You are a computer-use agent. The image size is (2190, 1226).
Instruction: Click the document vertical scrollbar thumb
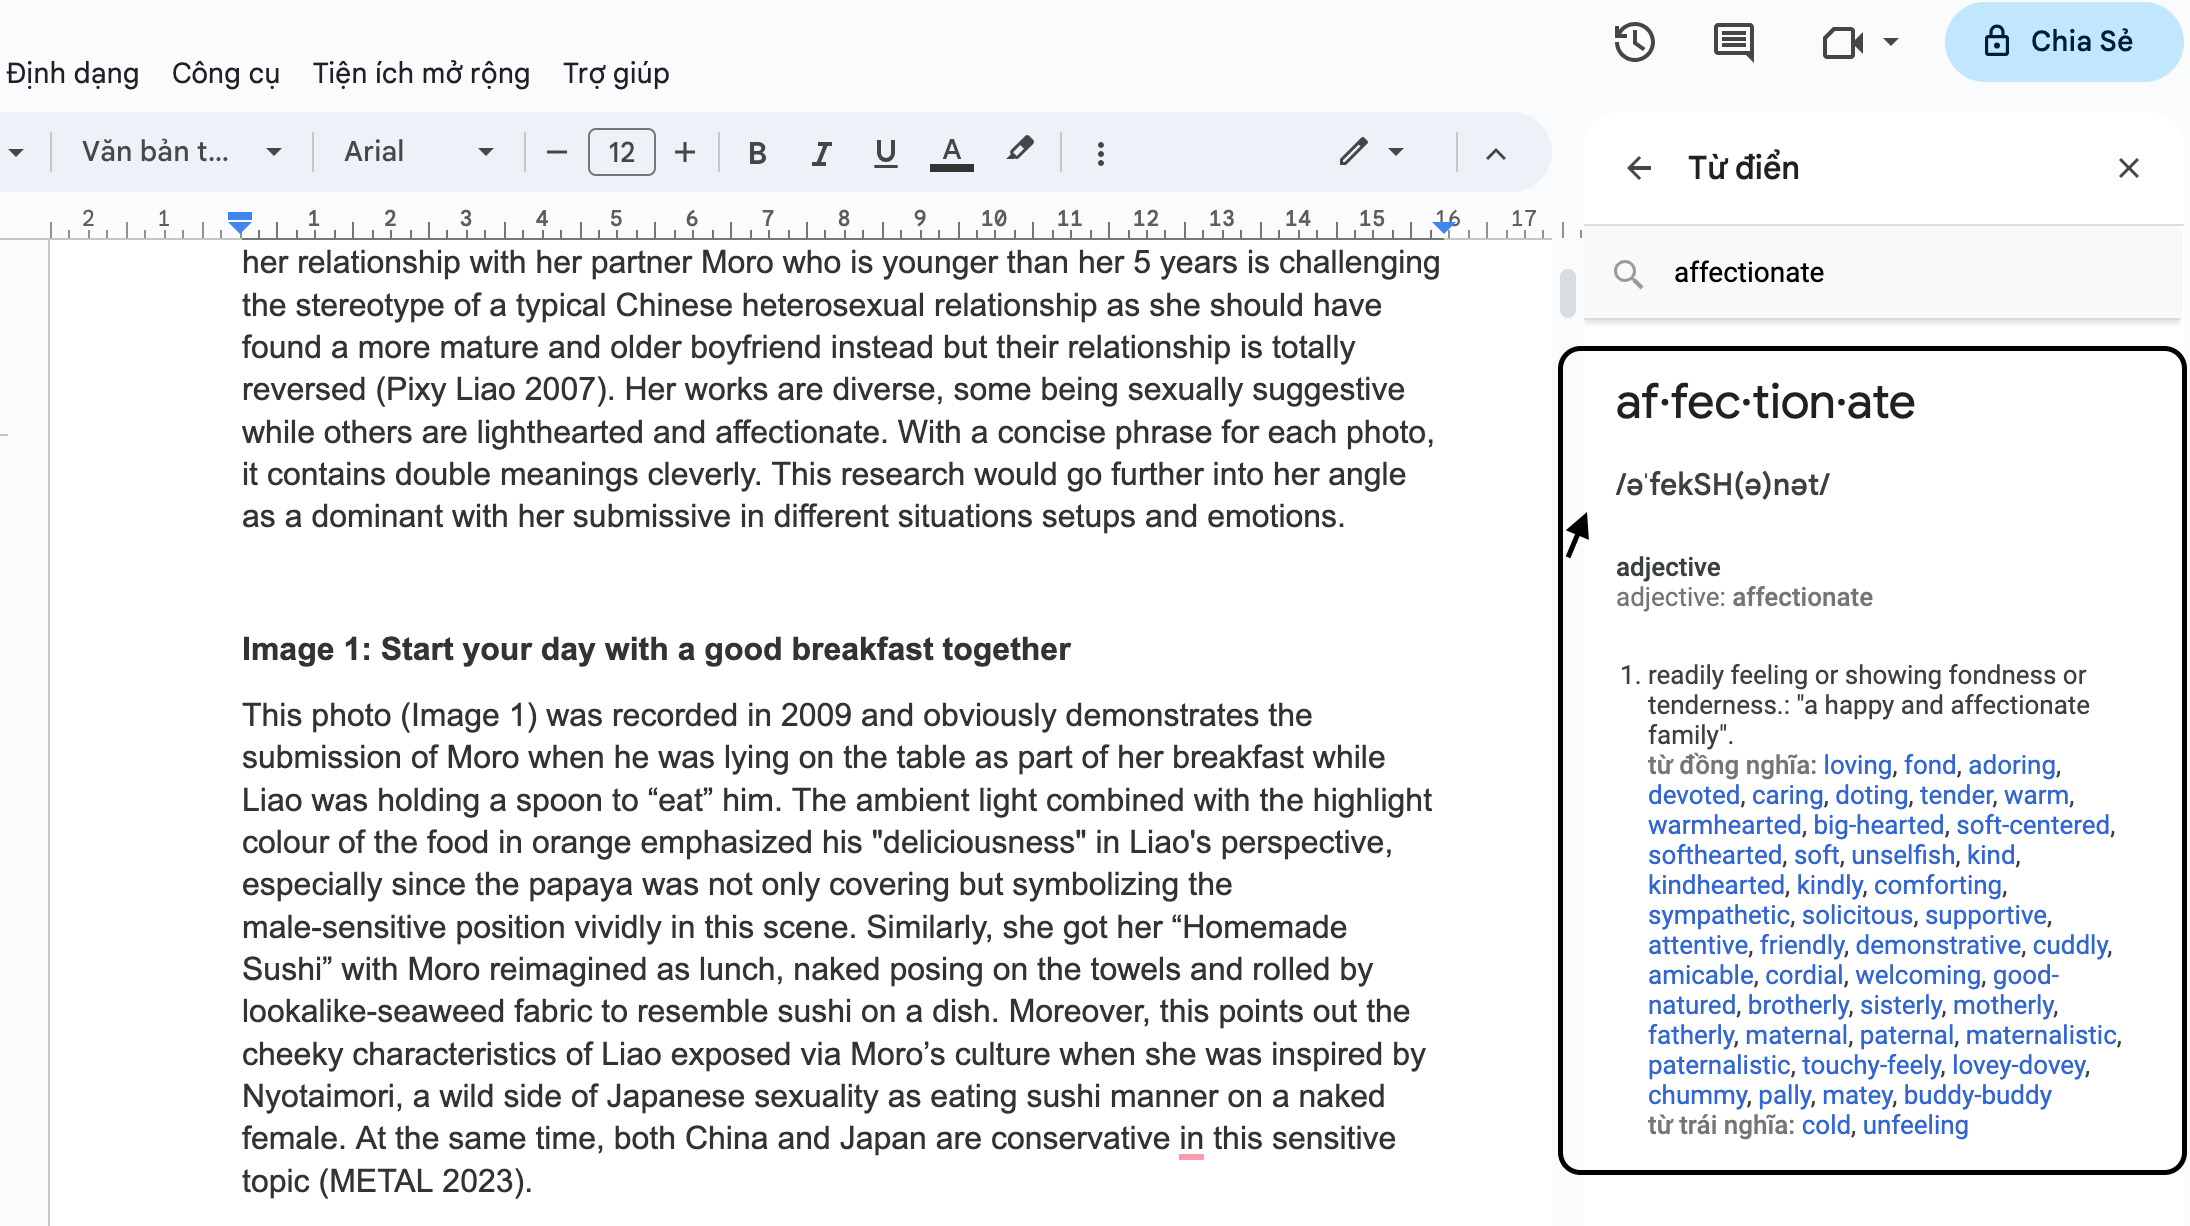1567,293
